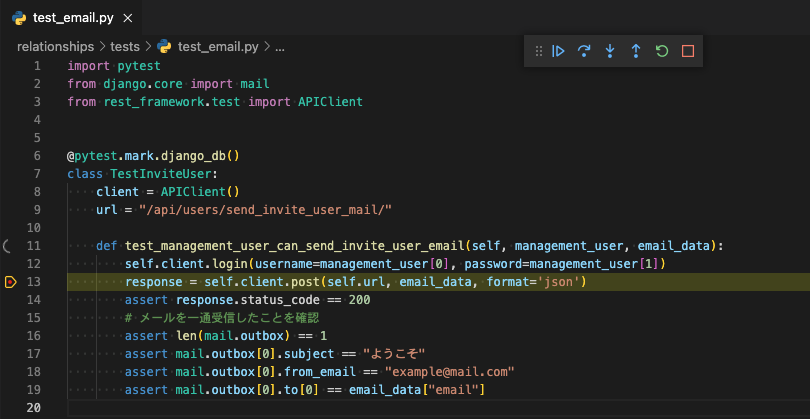This screenshot has width=810, height=419.
Task: Restart the debug session
Action: [662, 51]
